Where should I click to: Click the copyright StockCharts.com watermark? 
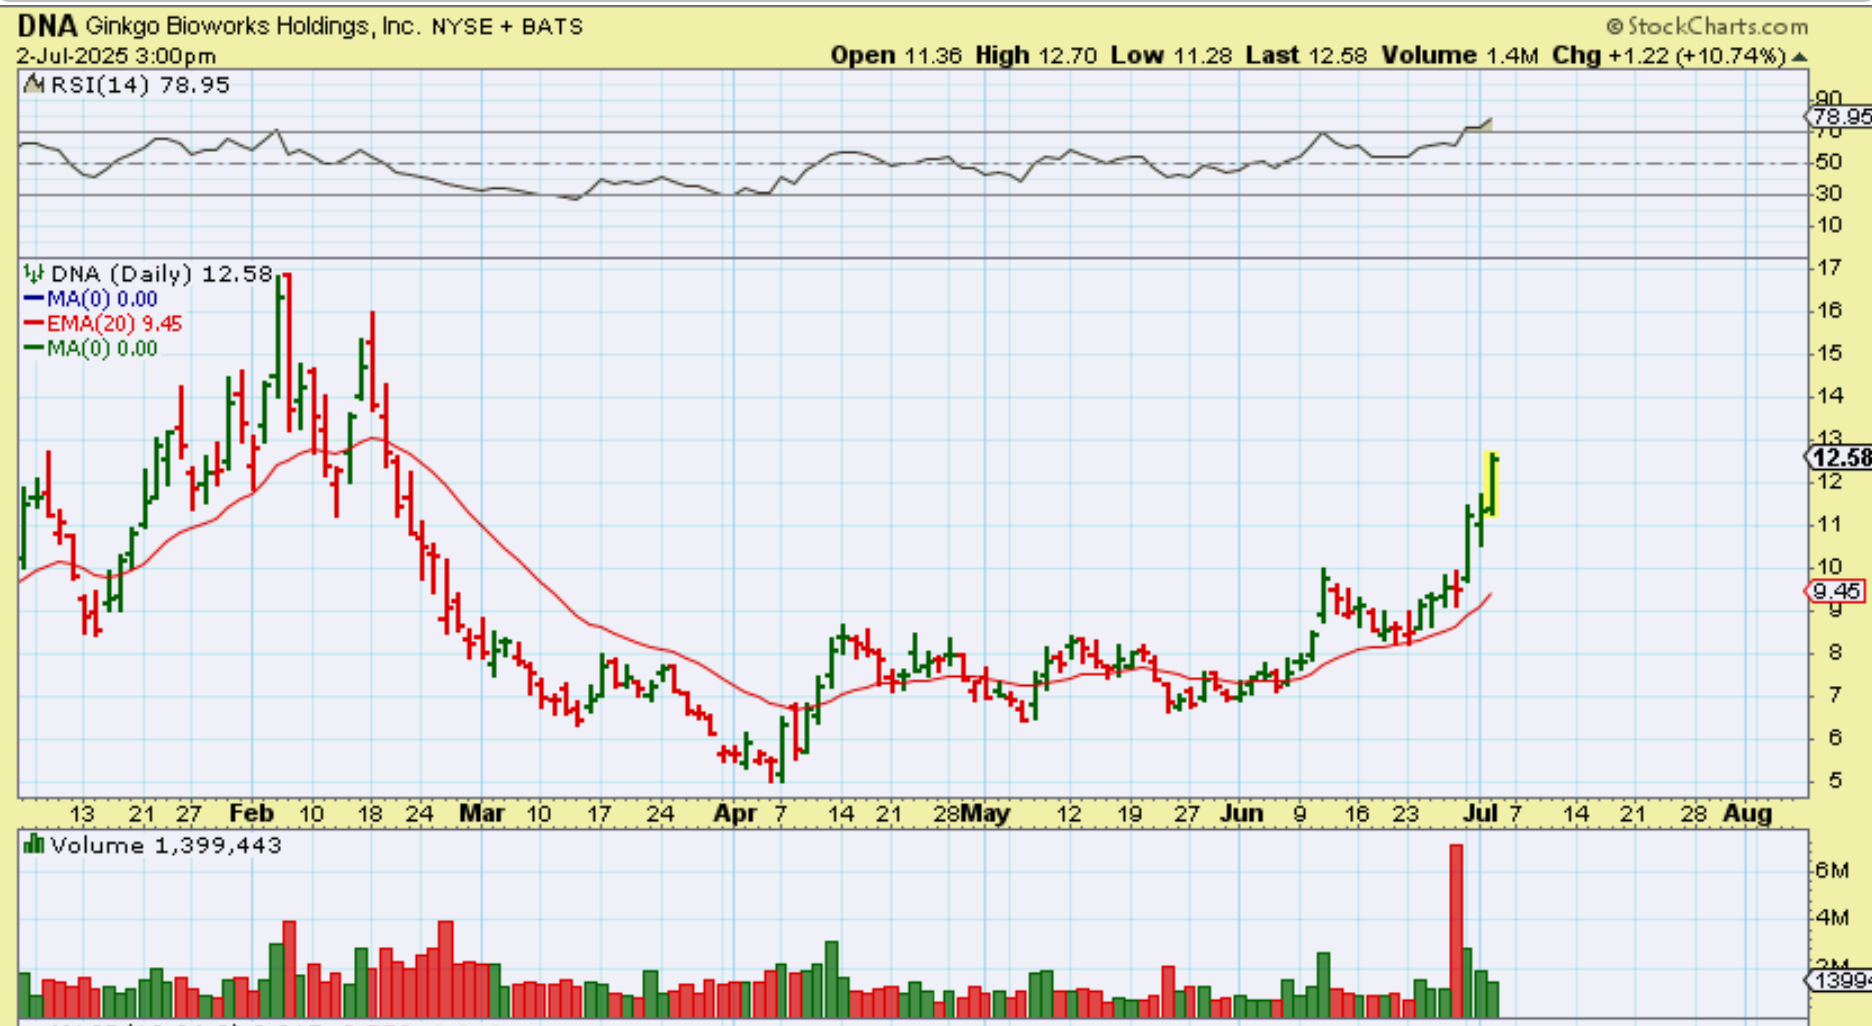pos(1706,26)
